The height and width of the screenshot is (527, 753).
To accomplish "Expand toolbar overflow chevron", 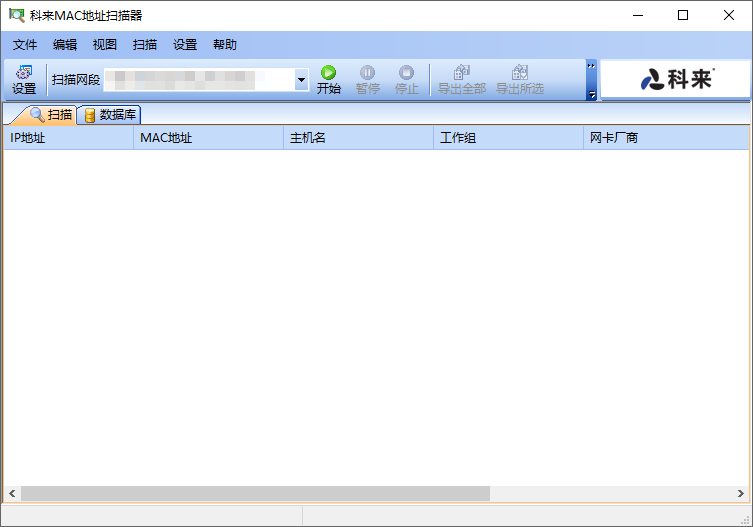I will [x=591, y=66].
